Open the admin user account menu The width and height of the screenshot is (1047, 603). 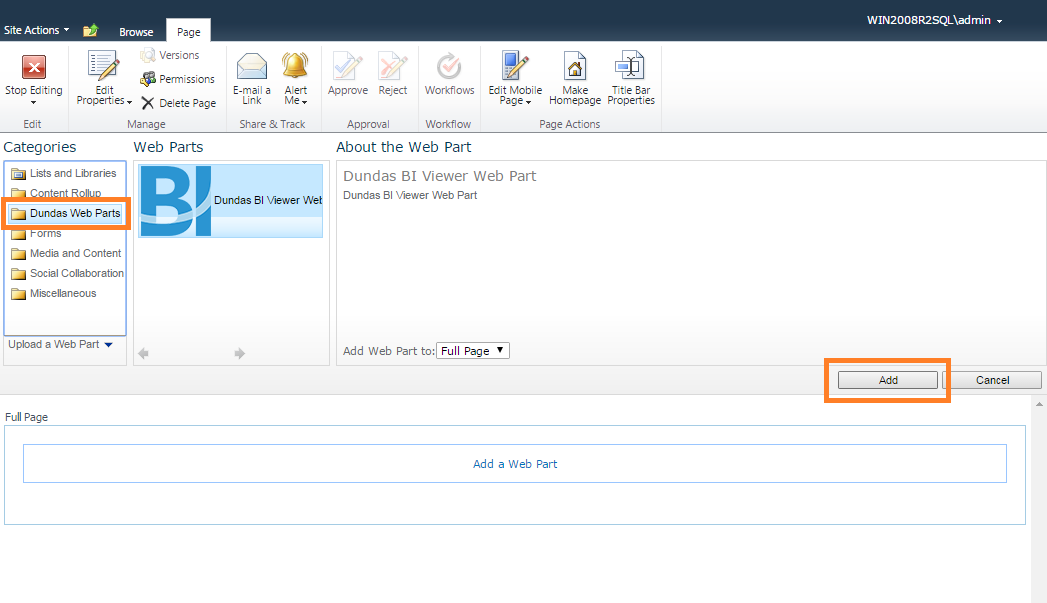(934, 20)
